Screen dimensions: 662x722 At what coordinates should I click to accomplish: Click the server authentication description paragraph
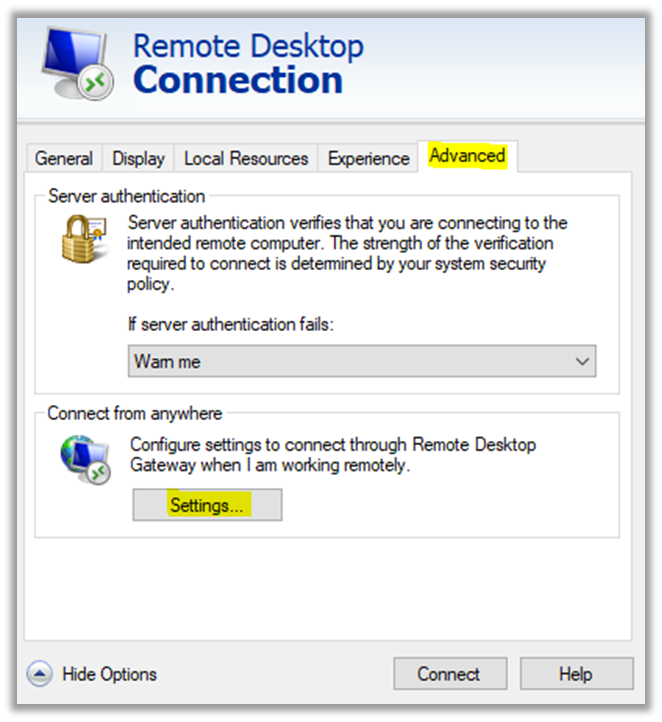pyautogui.click(x=347, y=253)
